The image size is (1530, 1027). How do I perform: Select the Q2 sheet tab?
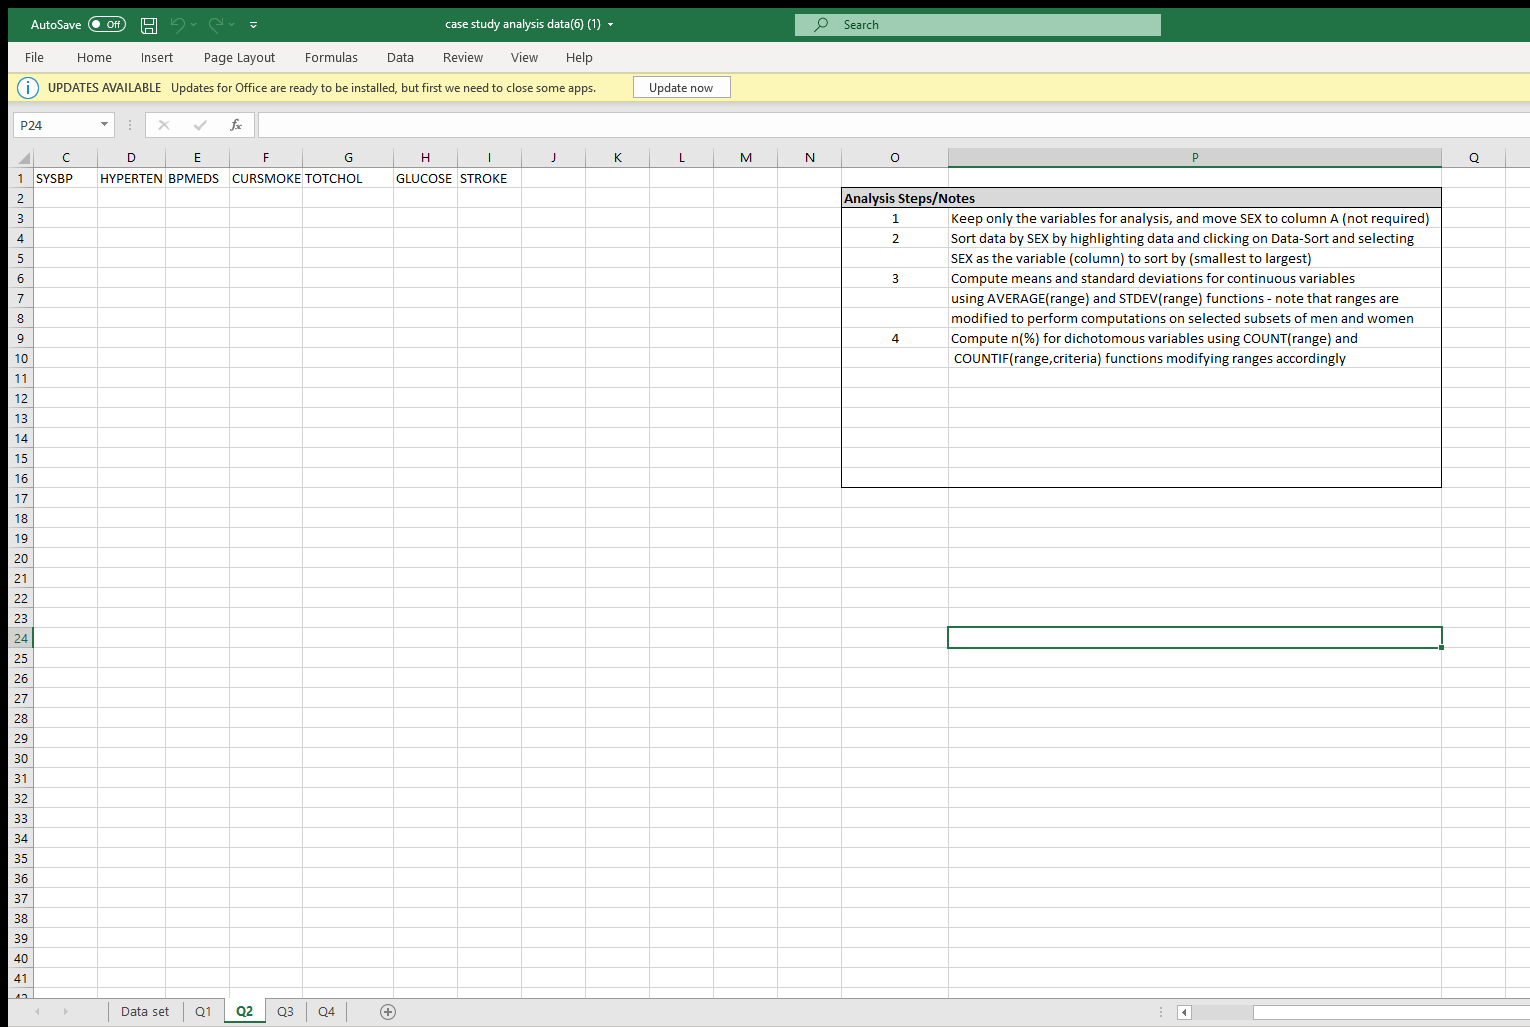click(245, 1011)
